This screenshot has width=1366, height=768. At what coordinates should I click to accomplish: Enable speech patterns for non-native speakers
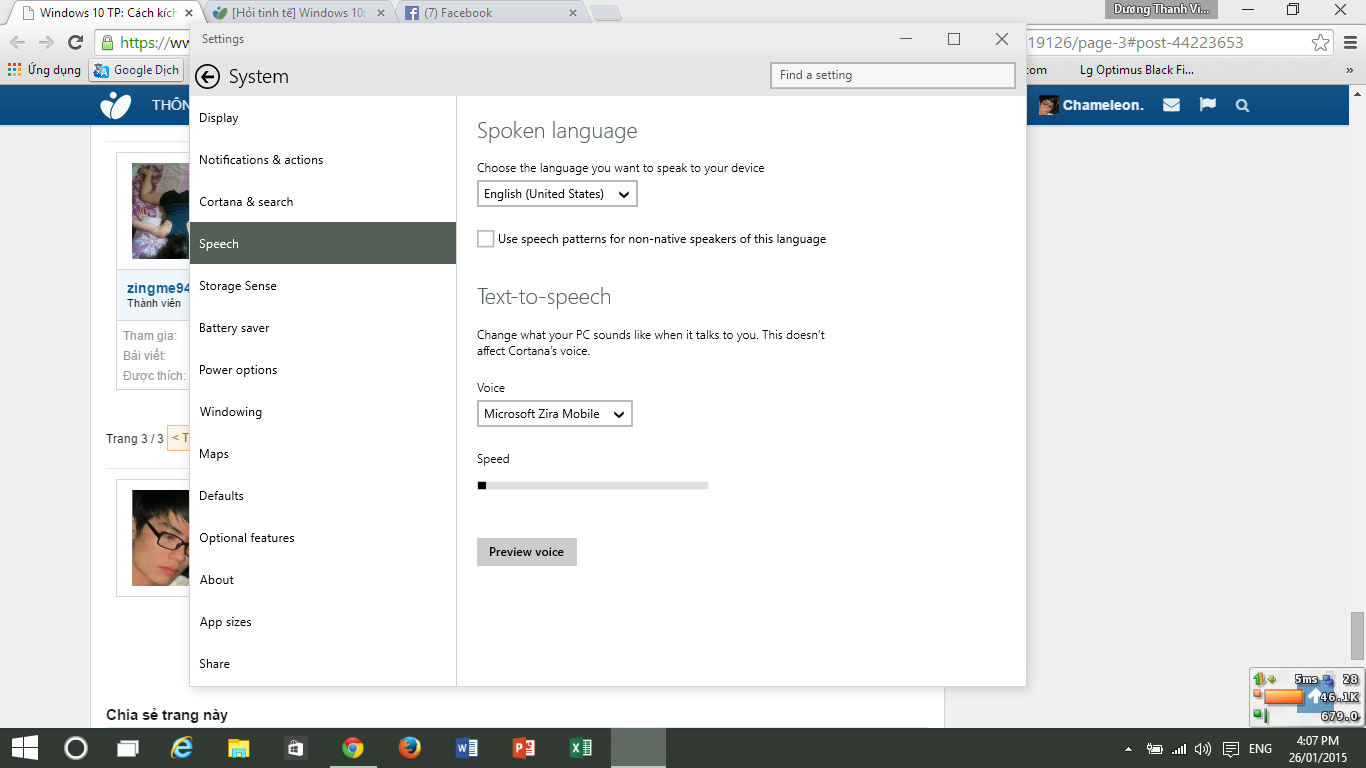pyautogui.click(x=486, y=239)
